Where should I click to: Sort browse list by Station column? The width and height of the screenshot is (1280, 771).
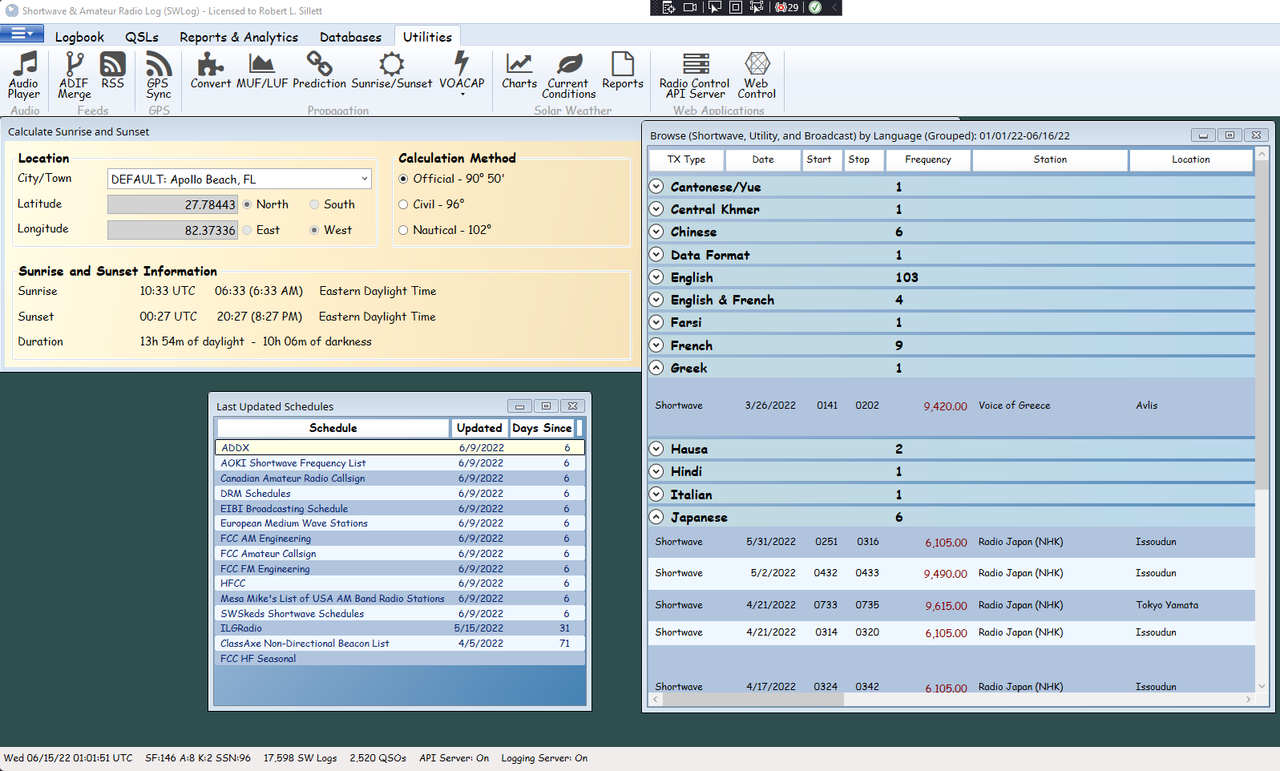click(1050, 159)
